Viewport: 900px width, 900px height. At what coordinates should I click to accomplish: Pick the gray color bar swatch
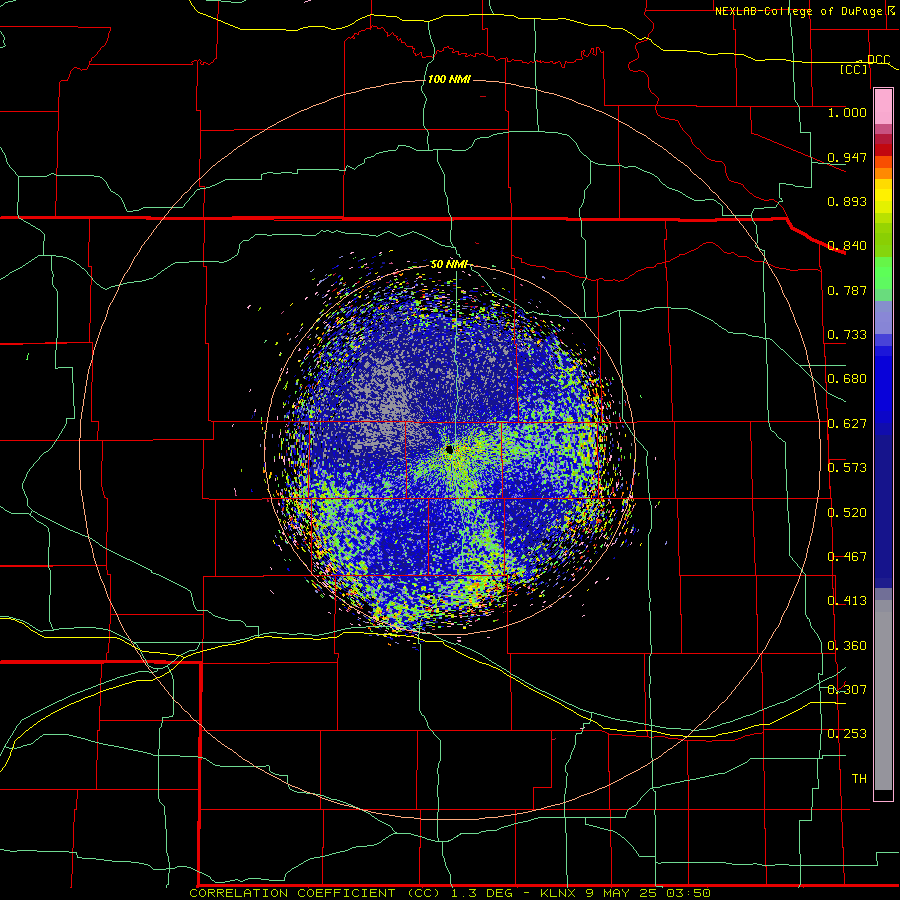coord(883,695)
